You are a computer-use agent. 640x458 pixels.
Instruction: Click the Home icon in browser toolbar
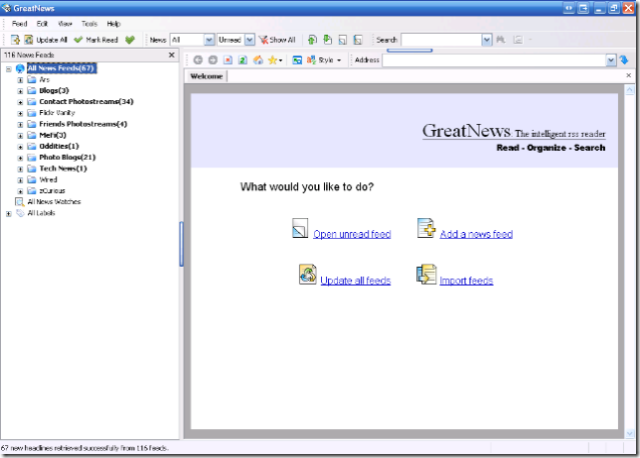point(258,60)
